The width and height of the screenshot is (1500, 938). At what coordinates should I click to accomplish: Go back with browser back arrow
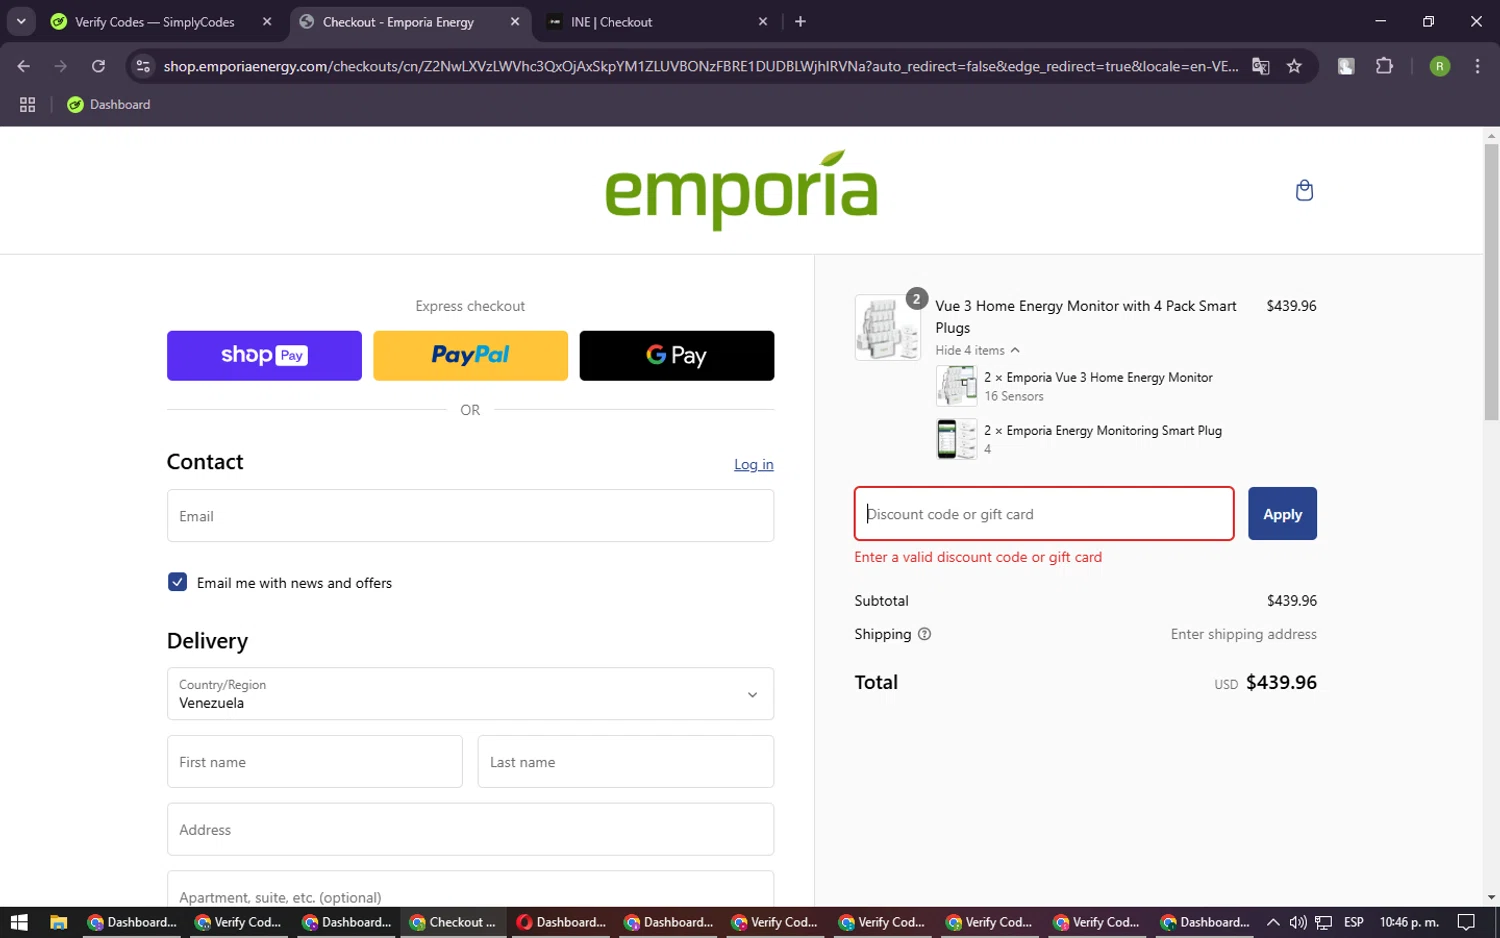tap(24, 66)
